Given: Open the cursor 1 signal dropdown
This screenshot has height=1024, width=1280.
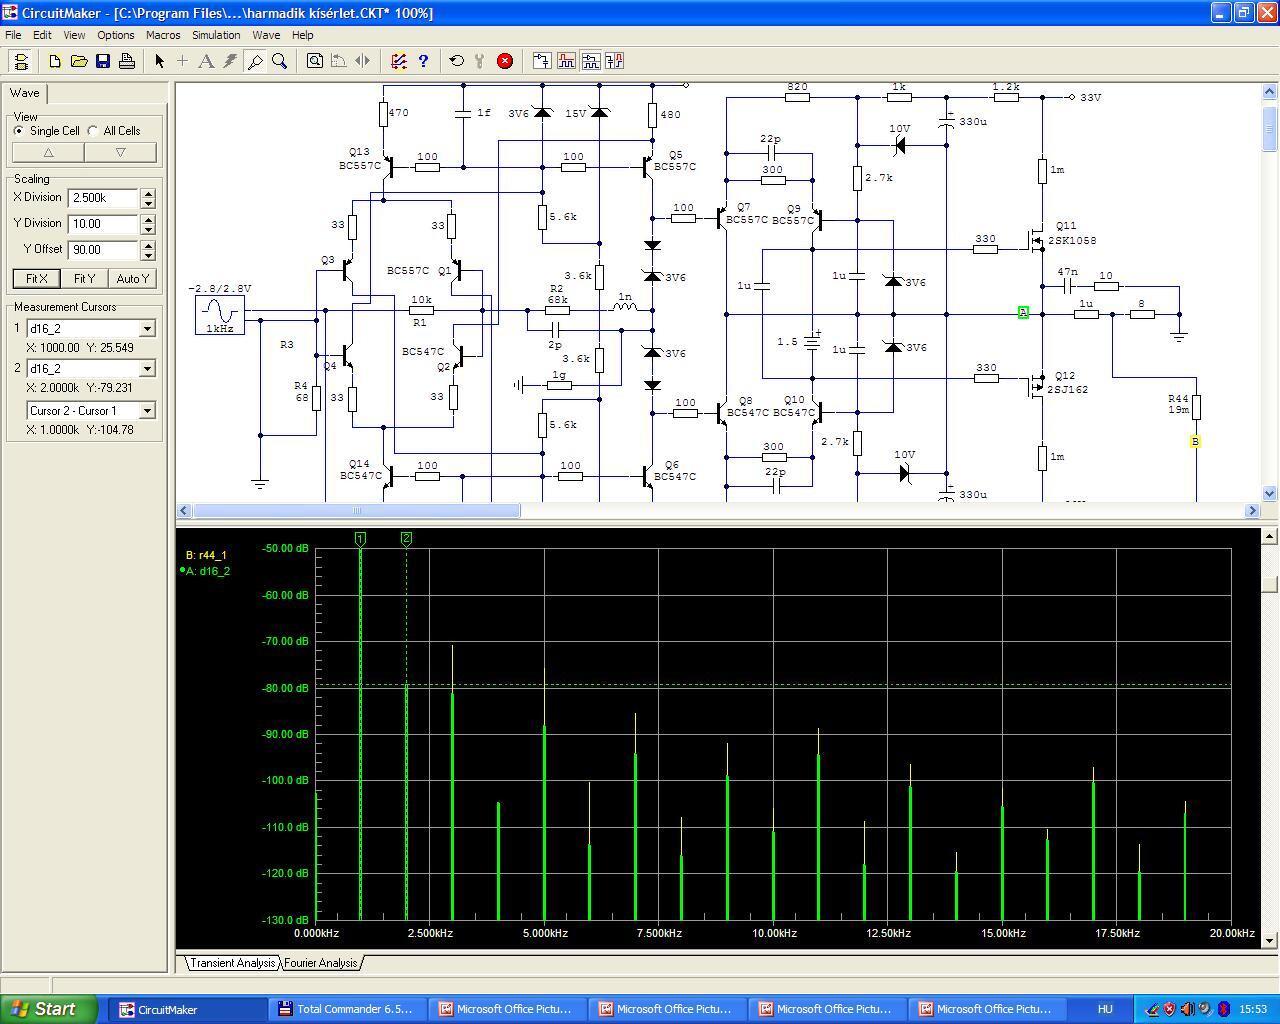Looking at the screenshot, I should 147,329.
